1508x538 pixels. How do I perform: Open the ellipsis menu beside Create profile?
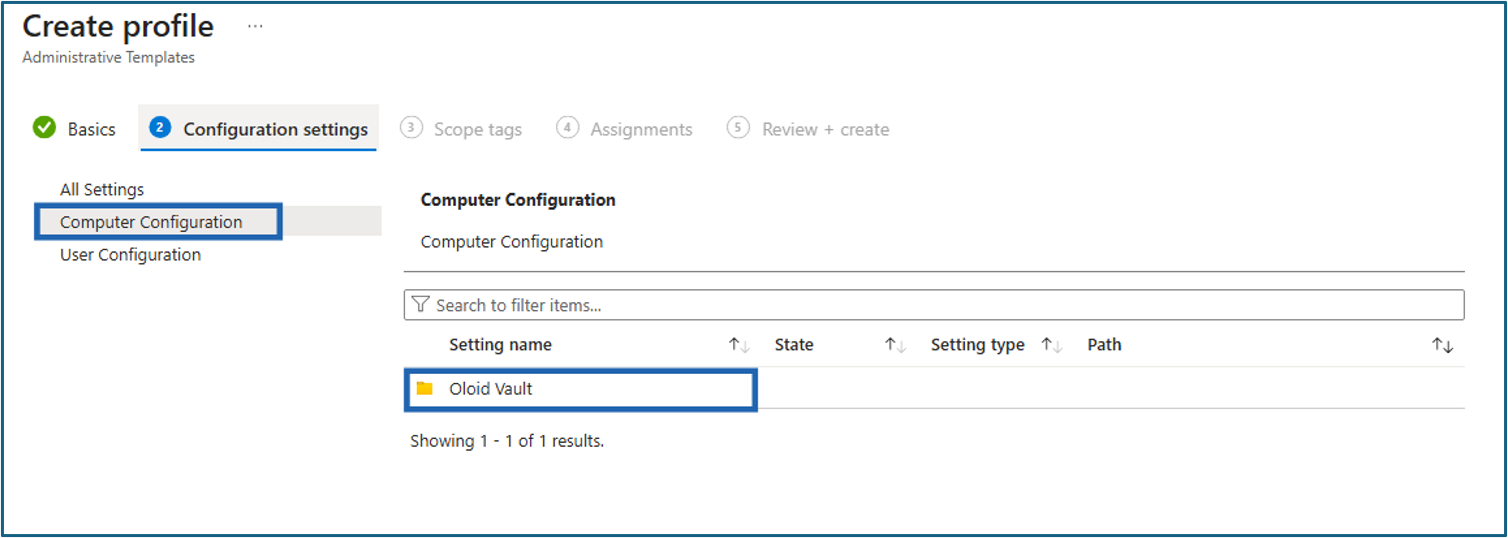tap(255, 26)
